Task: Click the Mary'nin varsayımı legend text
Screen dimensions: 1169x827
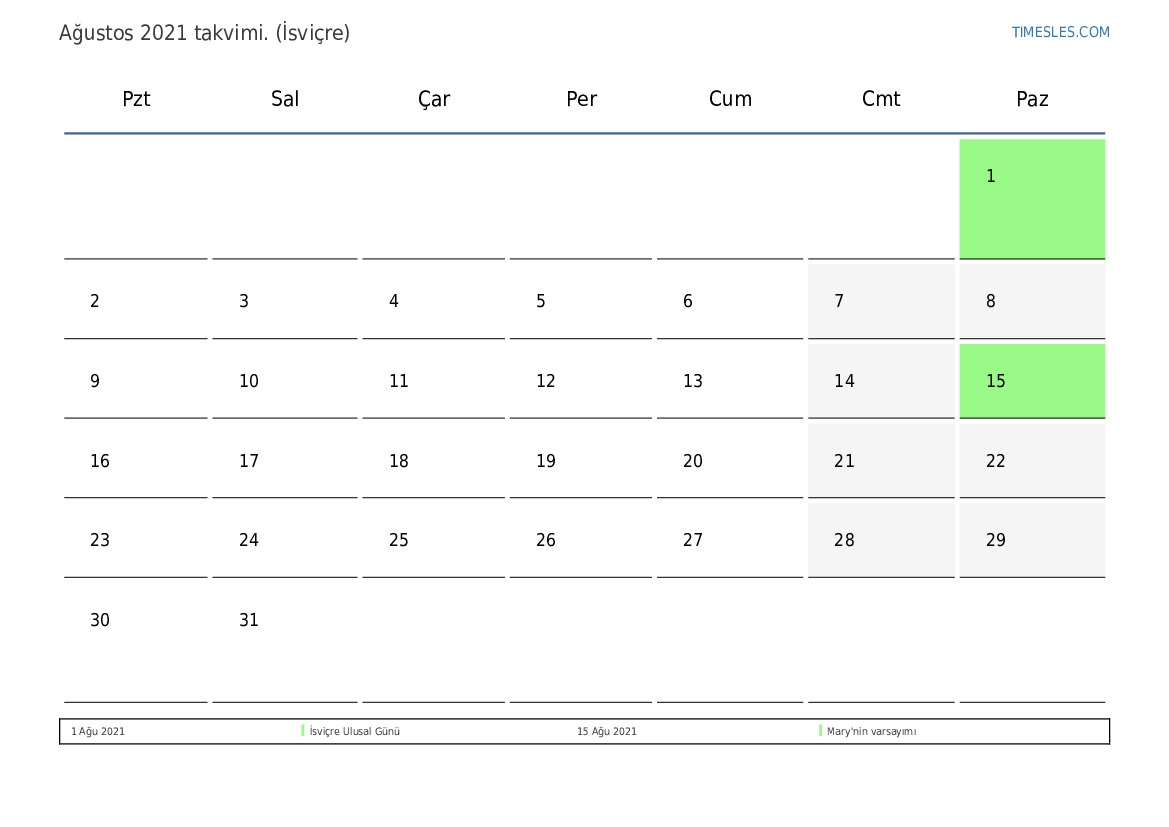Action: [x=871, y=732]
